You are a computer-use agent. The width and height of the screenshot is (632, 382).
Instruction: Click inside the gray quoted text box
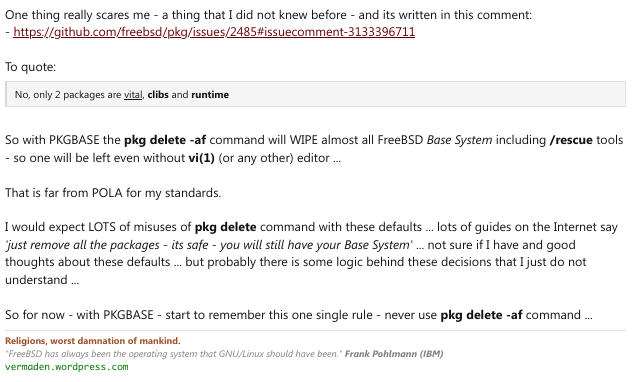pos(315,94)
